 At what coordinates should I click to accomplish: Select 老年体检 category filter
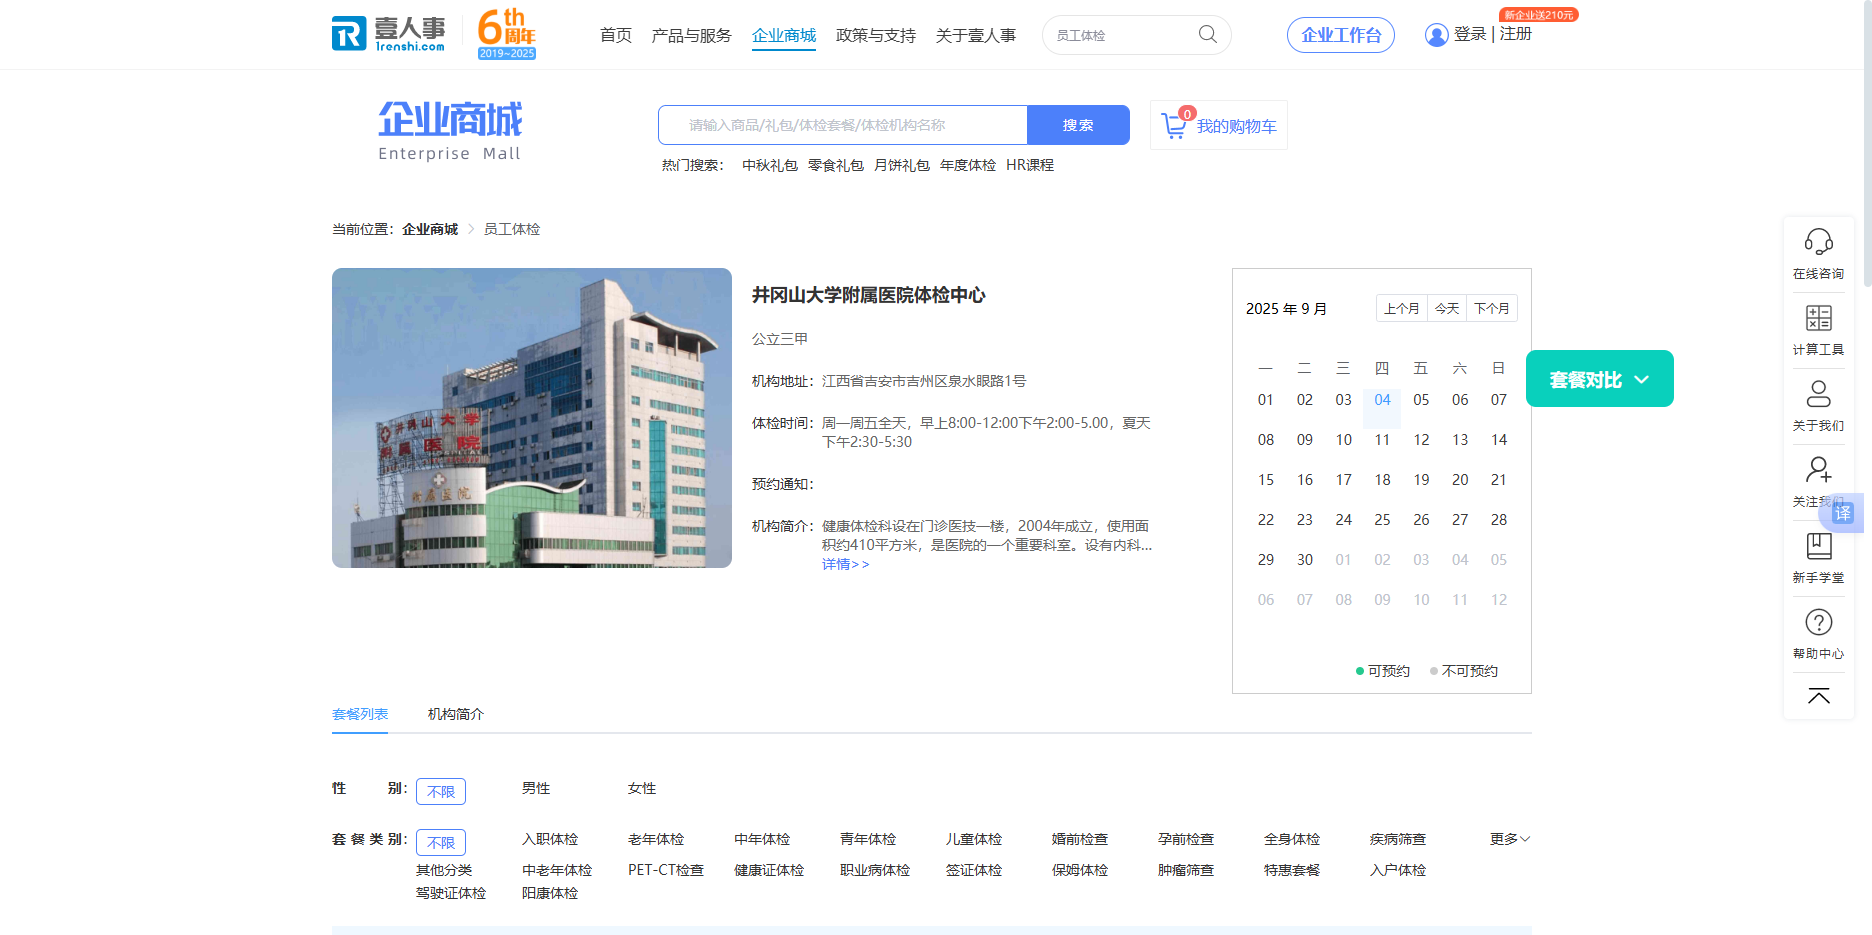tap(656, 839)
